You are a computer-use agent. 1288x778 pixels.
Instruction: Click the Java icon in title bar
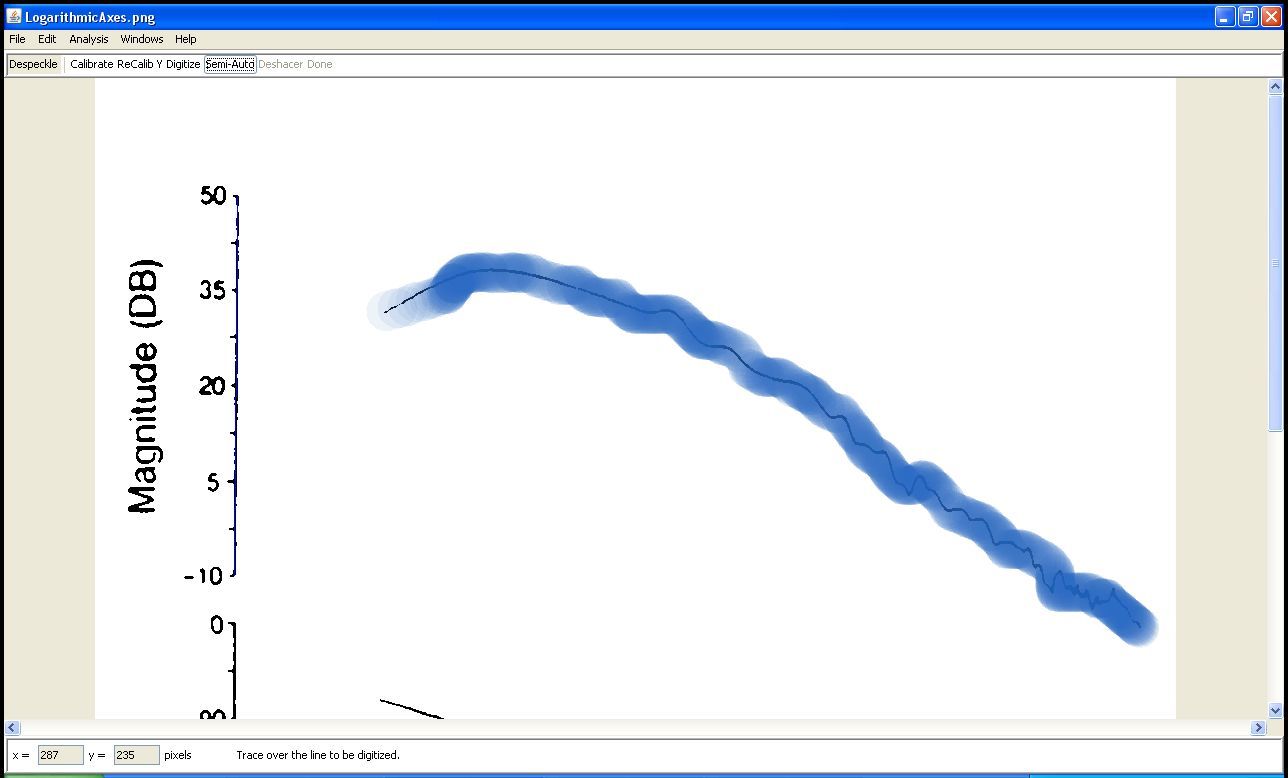click(14, 17)
